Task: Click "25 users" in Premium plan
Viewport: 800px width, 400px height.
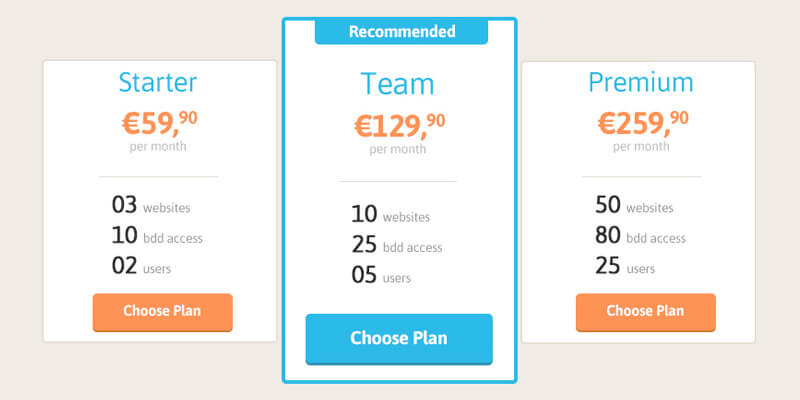Action: tap(625, 268)
